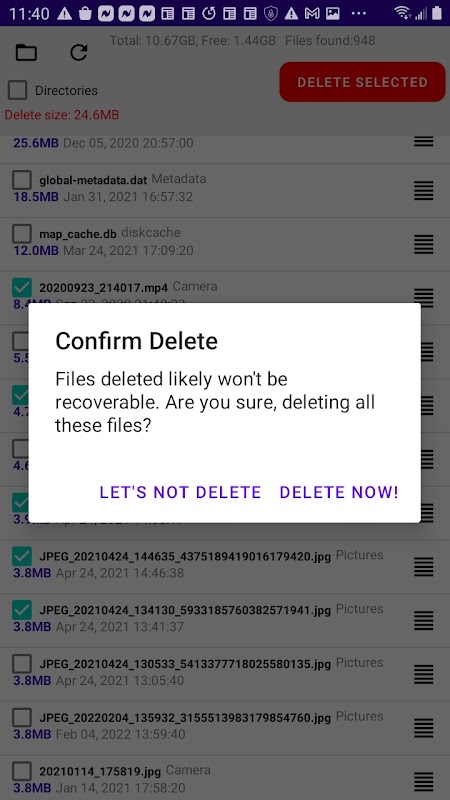Open details lines icon for map_cache.db
The image size is (450, 800).
423,244
